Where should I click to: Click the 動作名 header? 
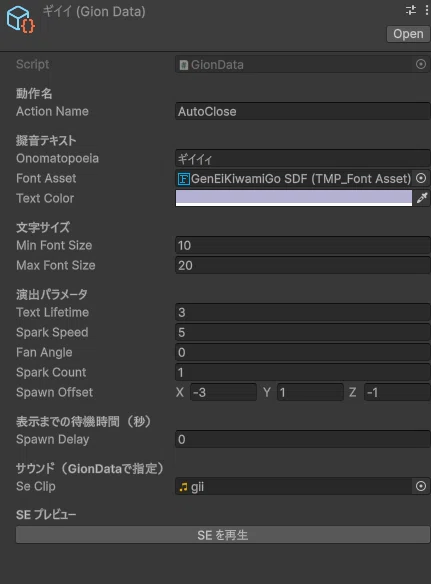coord(34,93)
